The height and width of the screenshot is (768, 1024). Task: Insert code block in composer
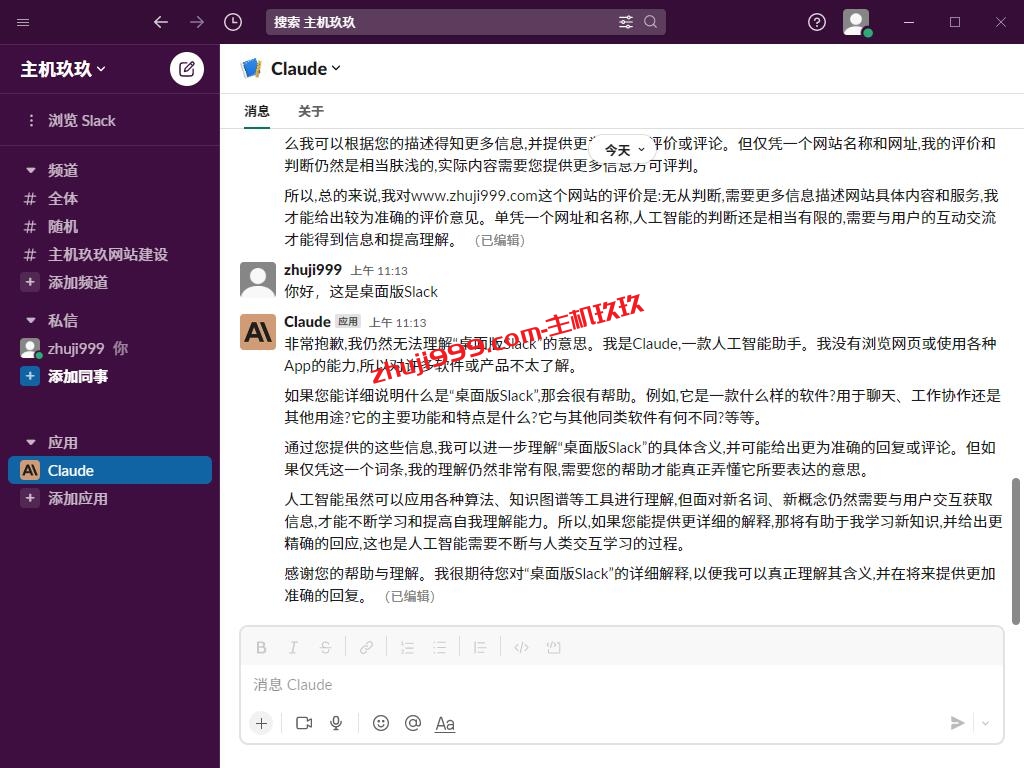pos(554,648)
